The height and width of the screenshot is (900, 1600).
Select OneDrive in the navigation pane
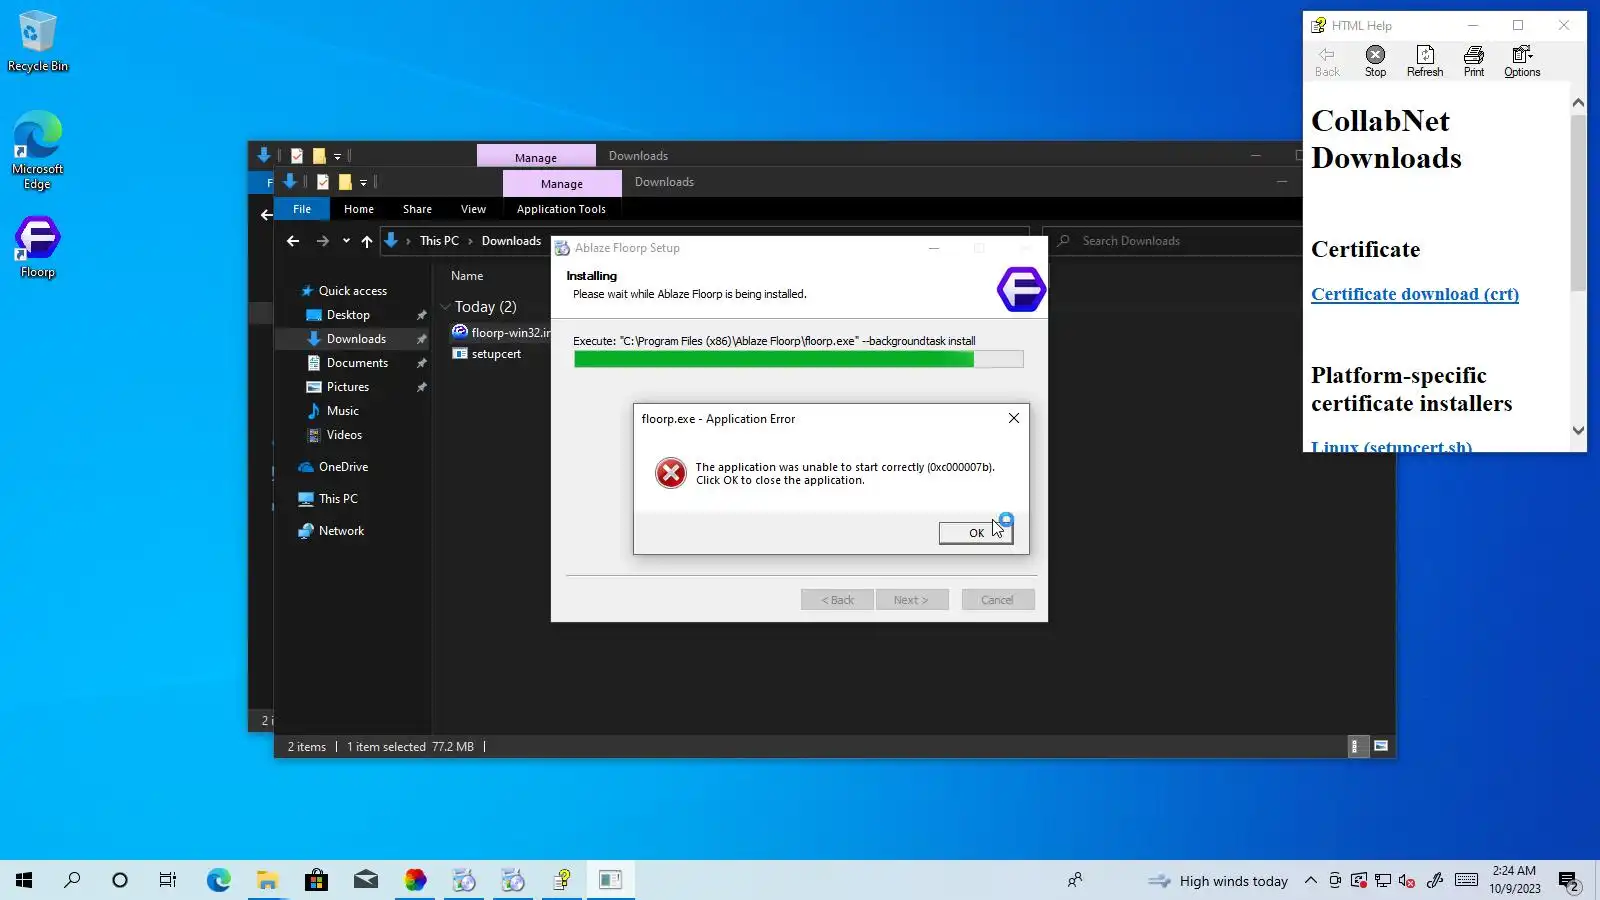tap(343, 467)
